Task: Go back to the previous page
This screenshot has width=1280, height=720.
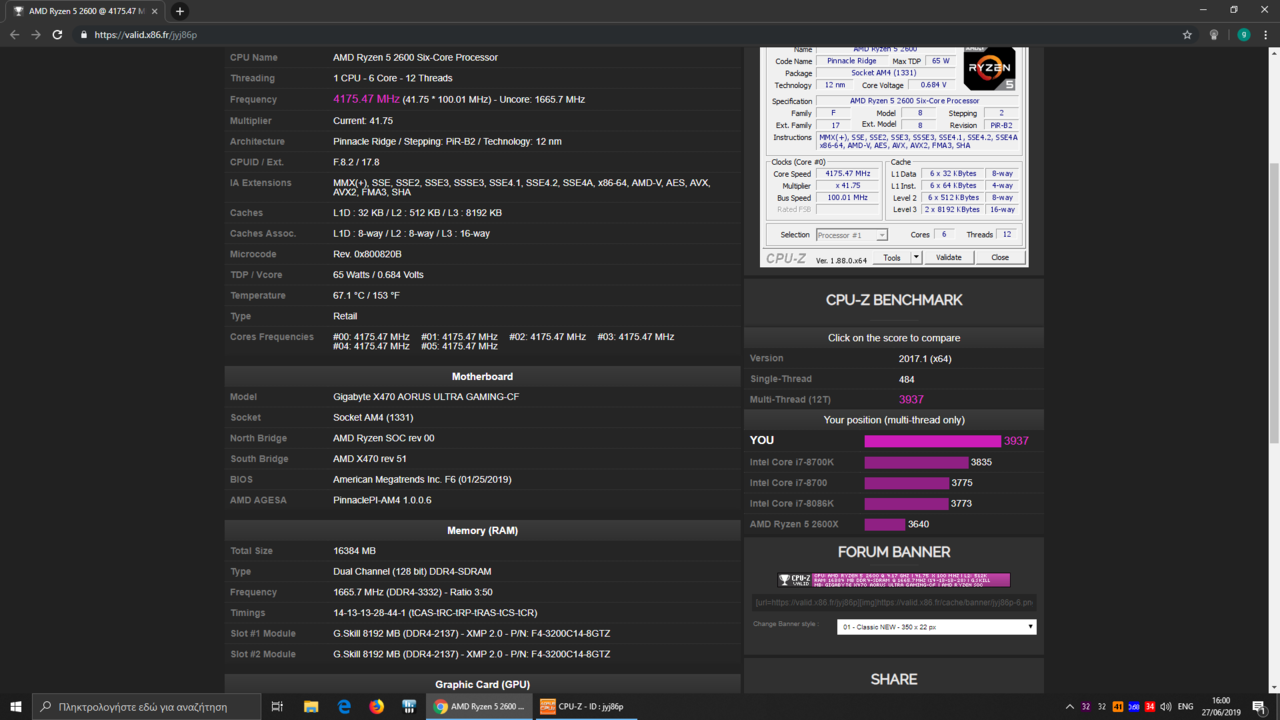Action: tap(14, 34)
